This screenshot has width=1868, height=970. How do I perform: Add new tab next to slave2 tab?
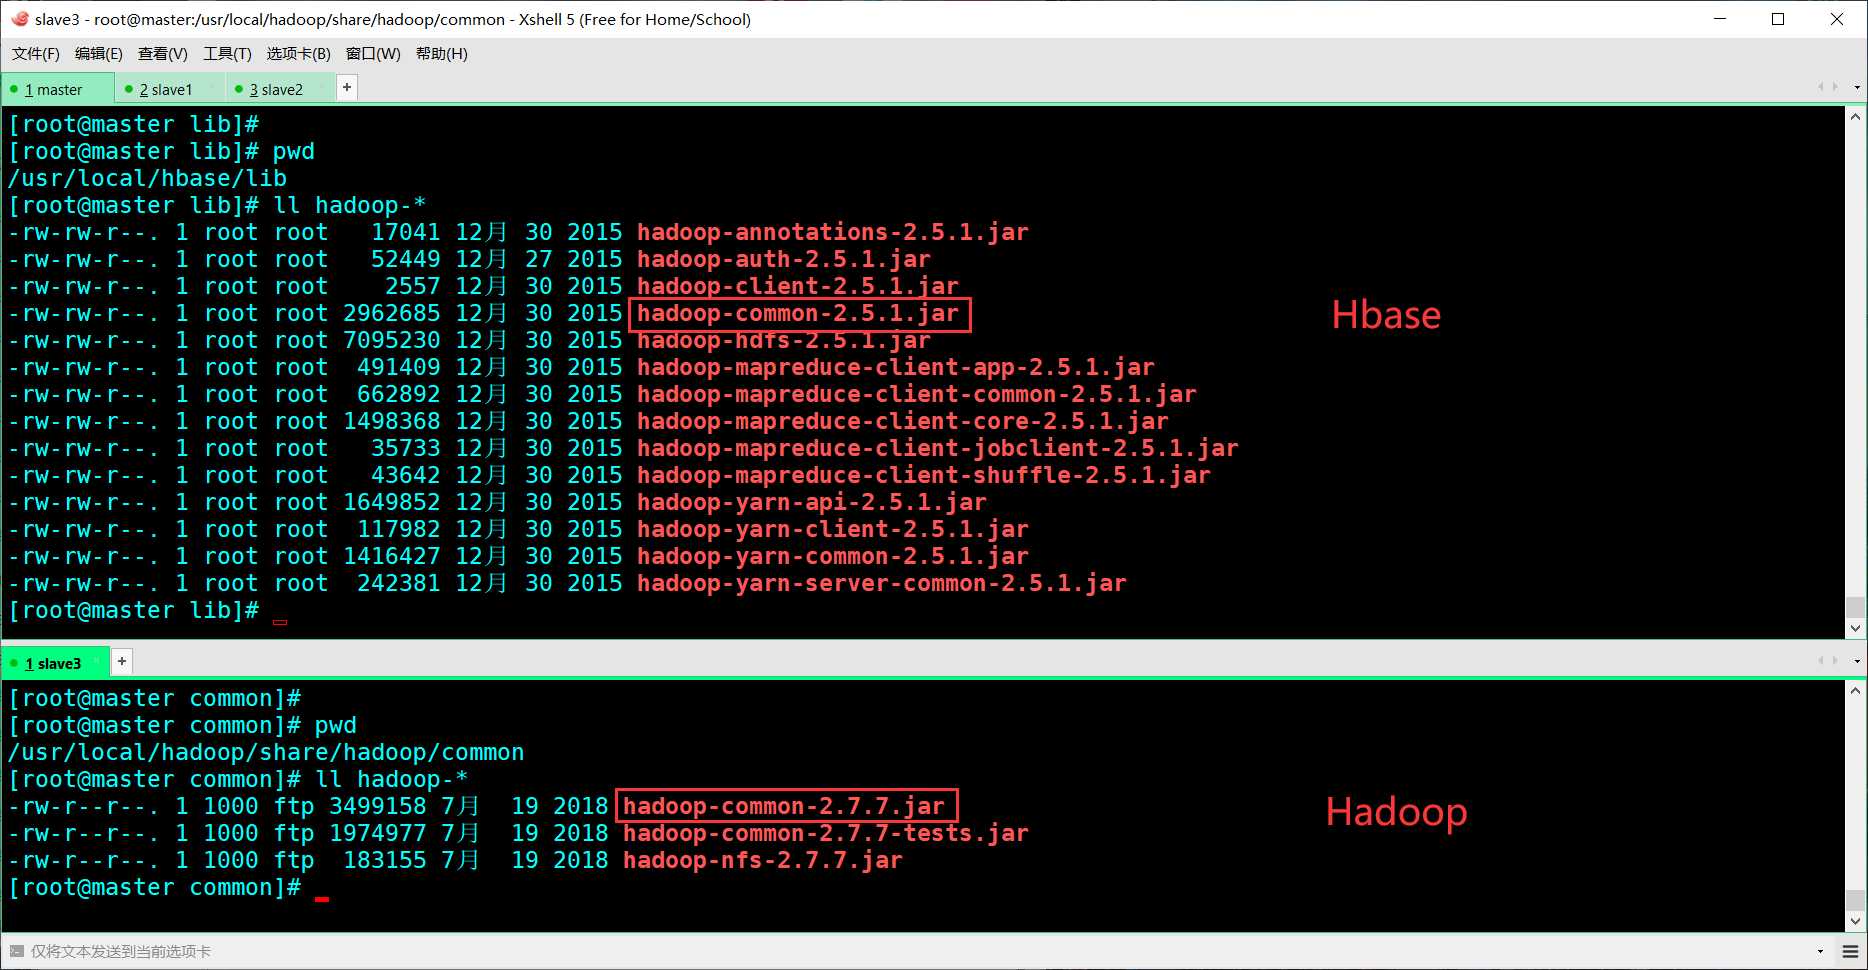coord(346,88)
